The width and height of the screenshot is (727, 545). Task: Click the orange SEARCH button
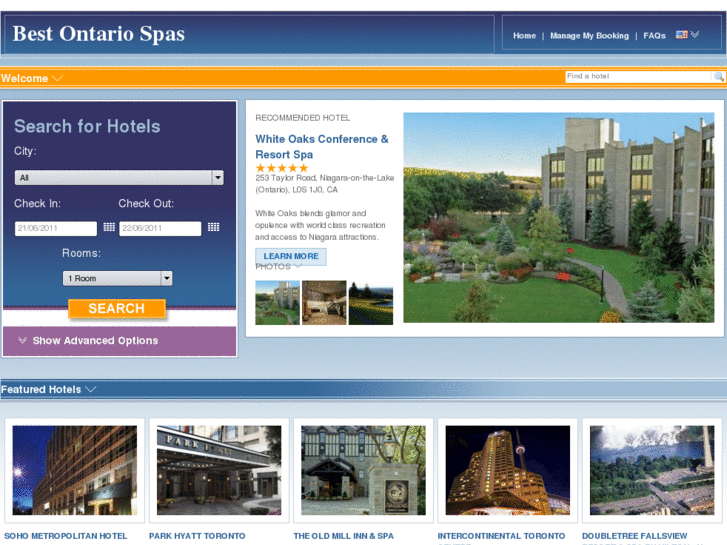click(117, 308)
